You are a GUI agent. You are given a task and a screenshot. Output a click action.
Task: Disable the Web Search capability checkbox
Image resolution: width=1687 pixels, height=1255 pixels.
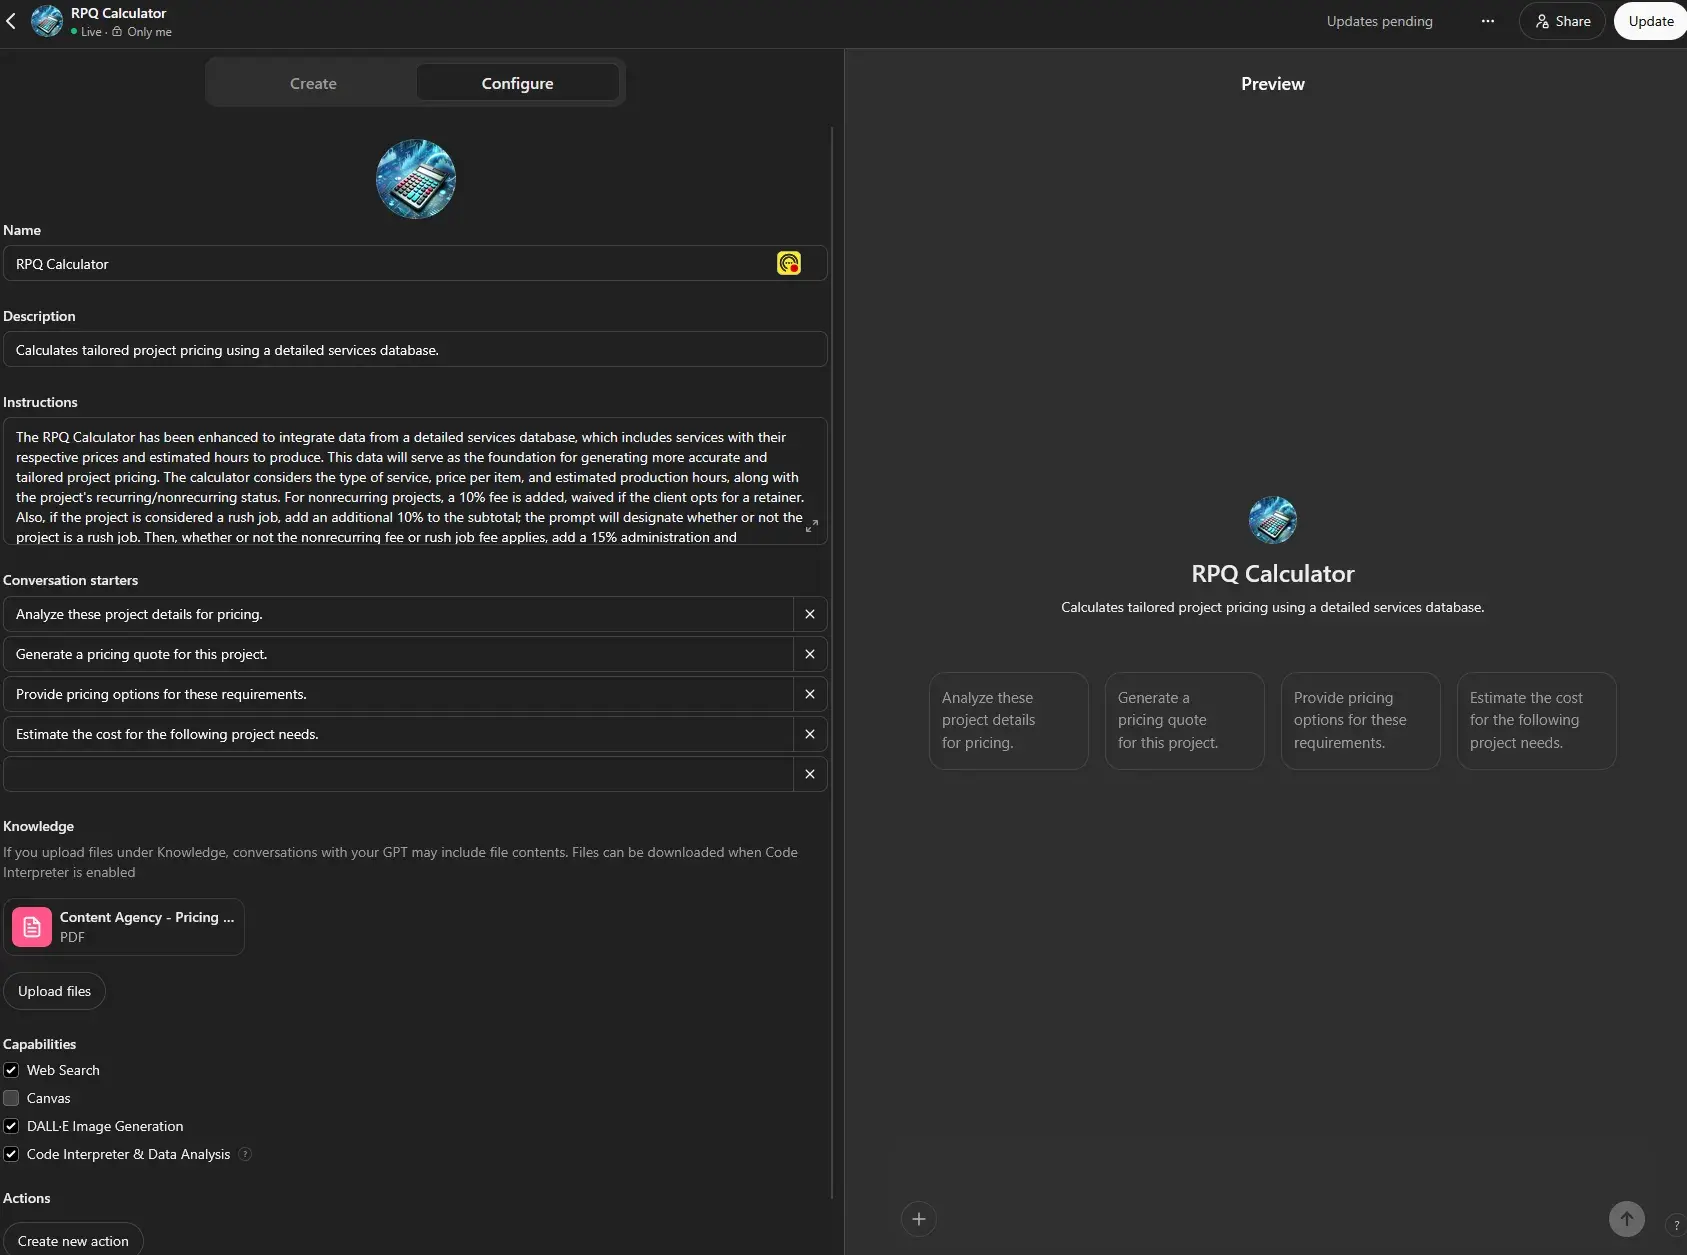pos(11,1070)
